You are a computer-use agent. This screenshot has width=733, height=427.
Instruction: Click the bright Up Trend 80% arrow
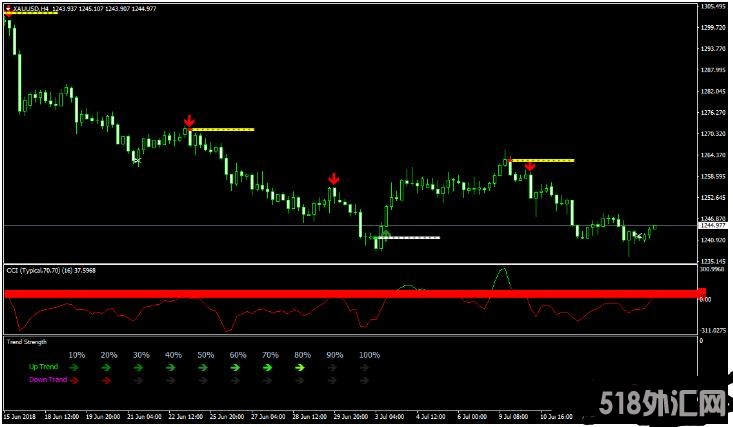pyautogui.click(x=300, y=368)
